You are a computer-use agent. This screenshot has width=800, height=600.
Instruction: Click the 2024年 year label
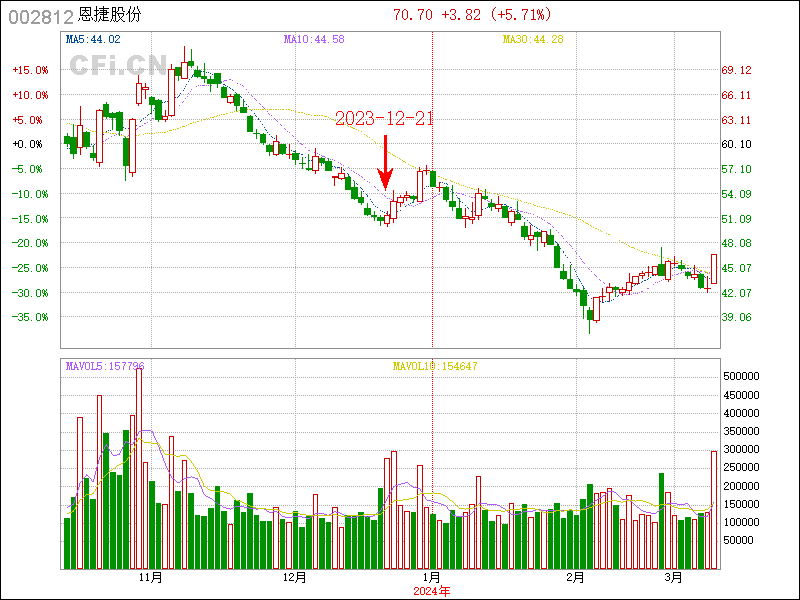click(x=432, y=591)
